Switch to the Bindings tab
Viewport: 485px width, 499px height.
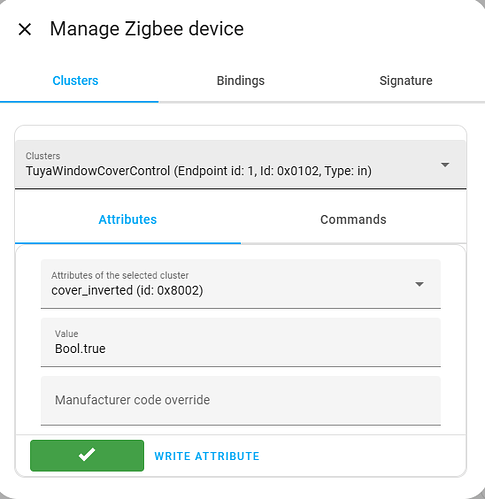coord(241,81)
